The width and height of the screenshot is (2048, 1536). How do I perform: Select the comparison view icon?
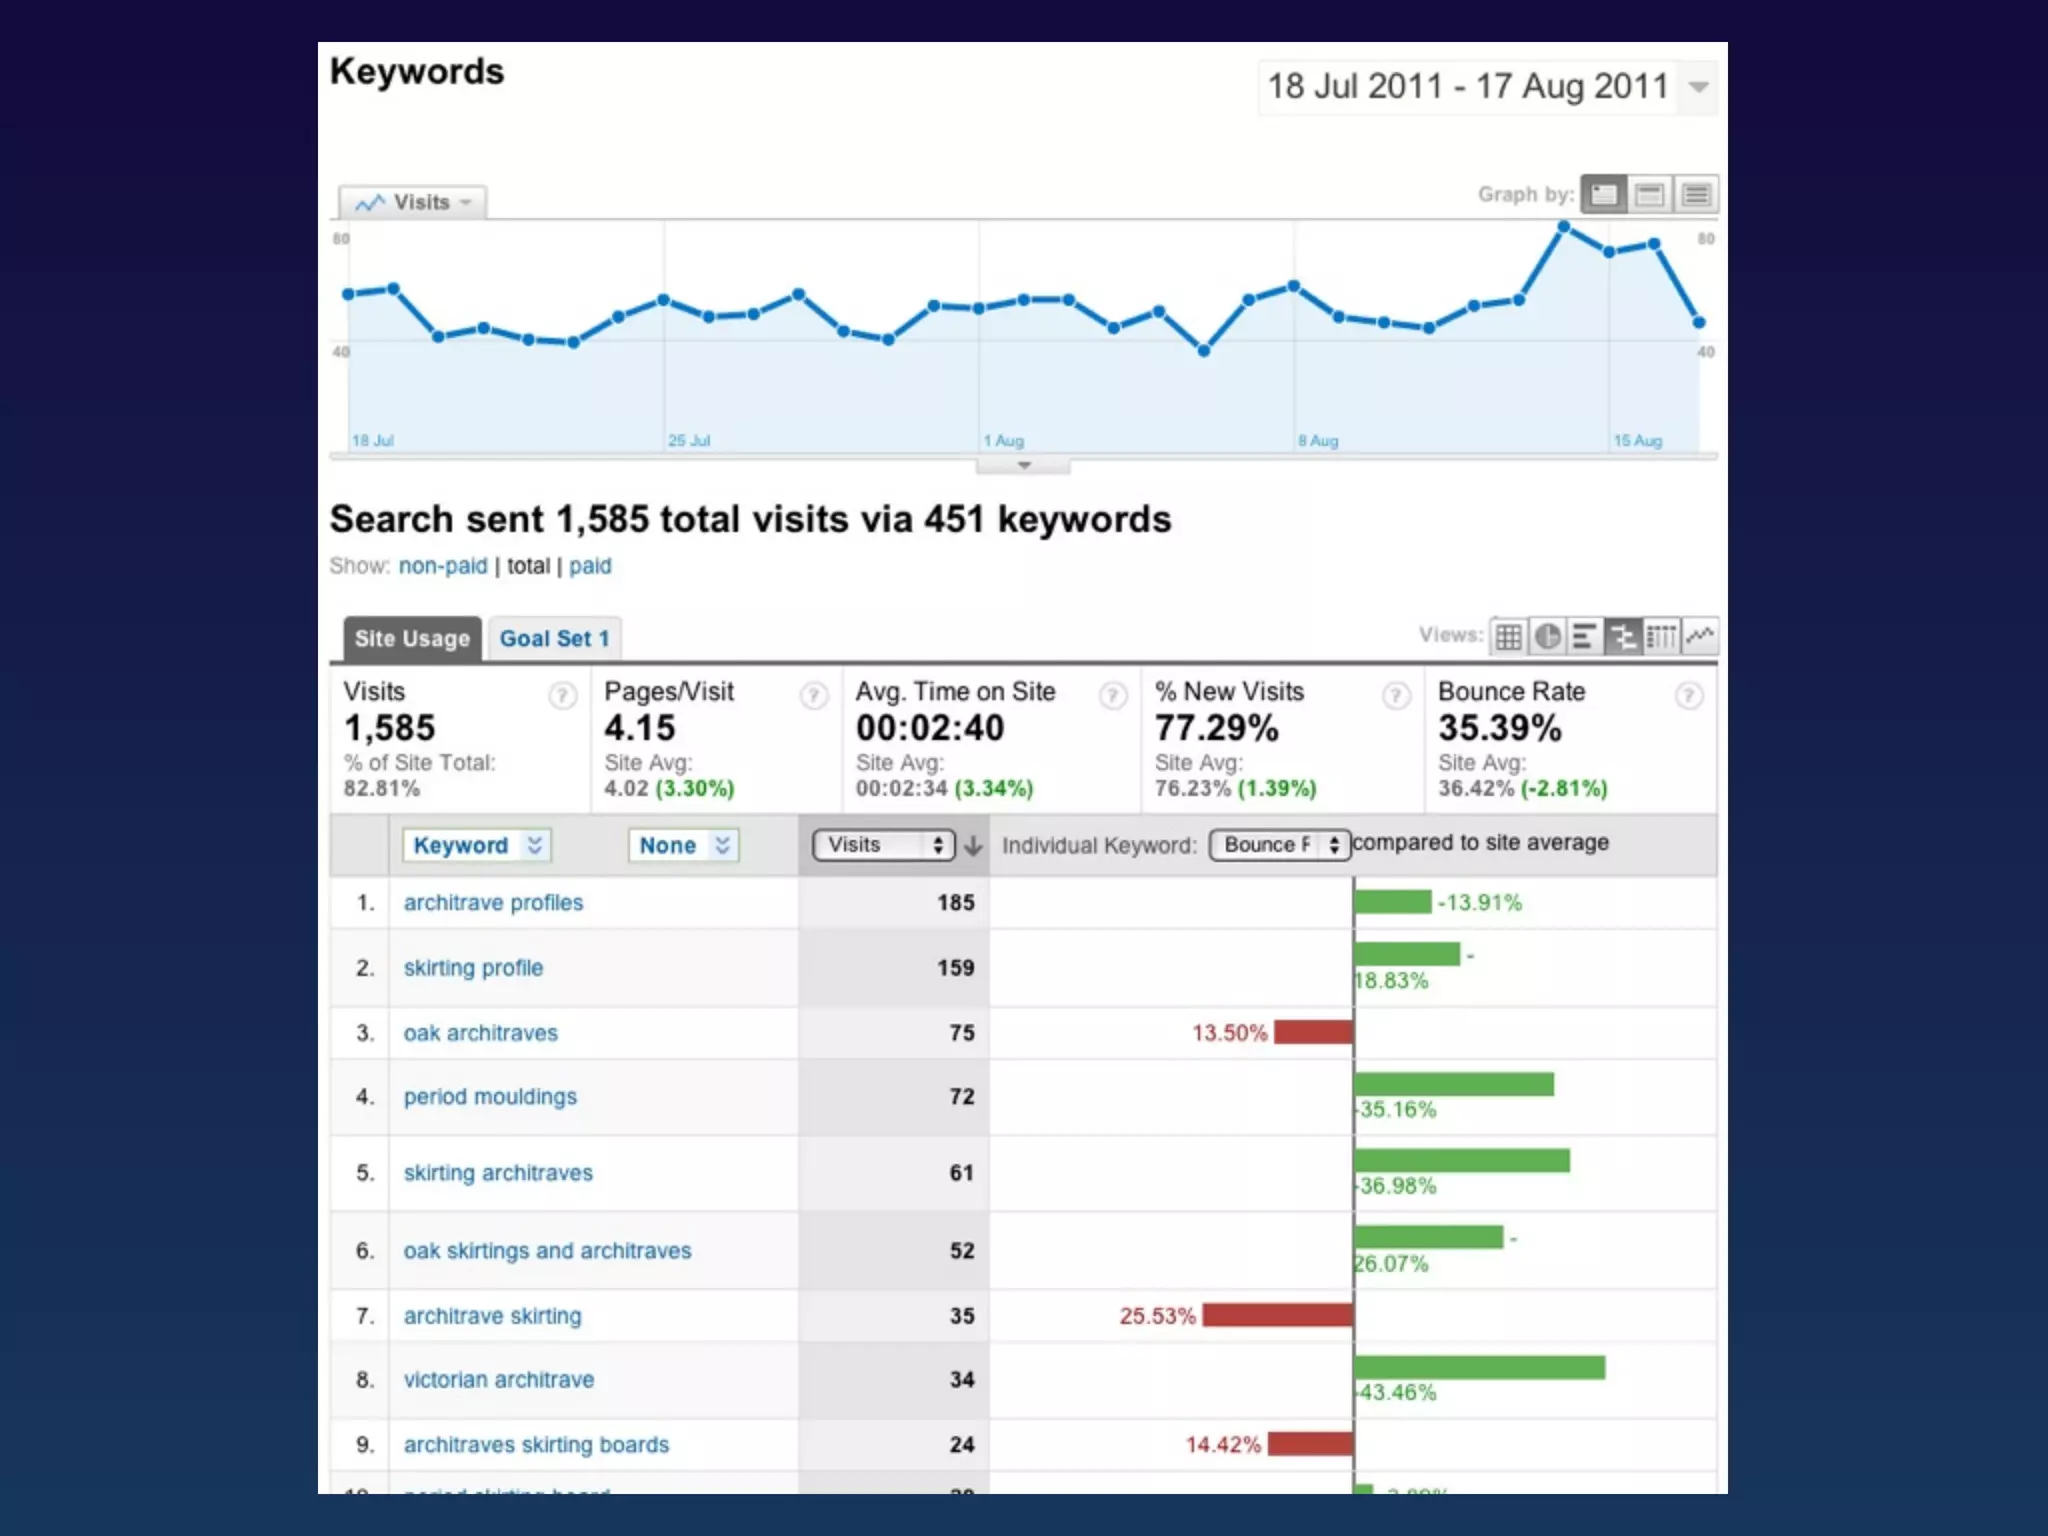(1623, 636)
